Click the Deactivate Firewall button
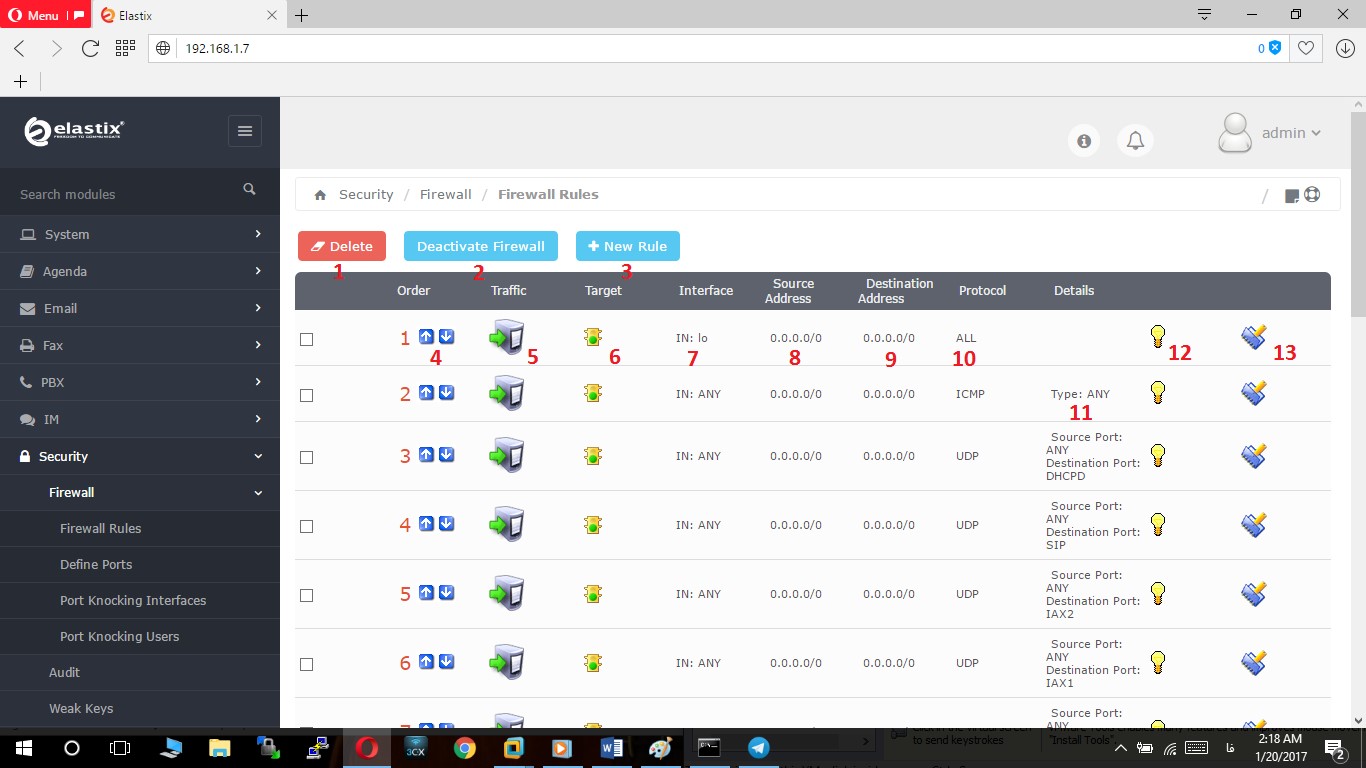The height and width of the screenshot is (768, 1366). coord(480,246)
